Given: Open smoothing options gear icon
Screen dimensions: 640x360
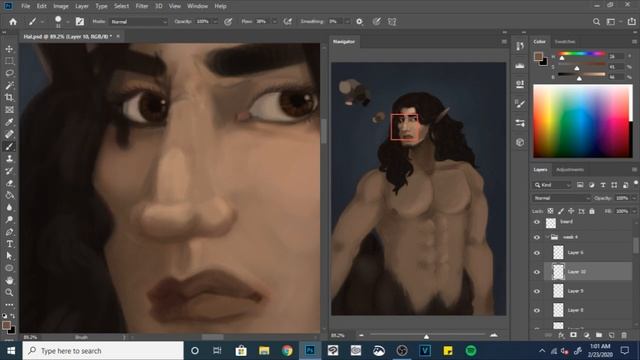Looking at the screenshot, I should coord(359,22).
